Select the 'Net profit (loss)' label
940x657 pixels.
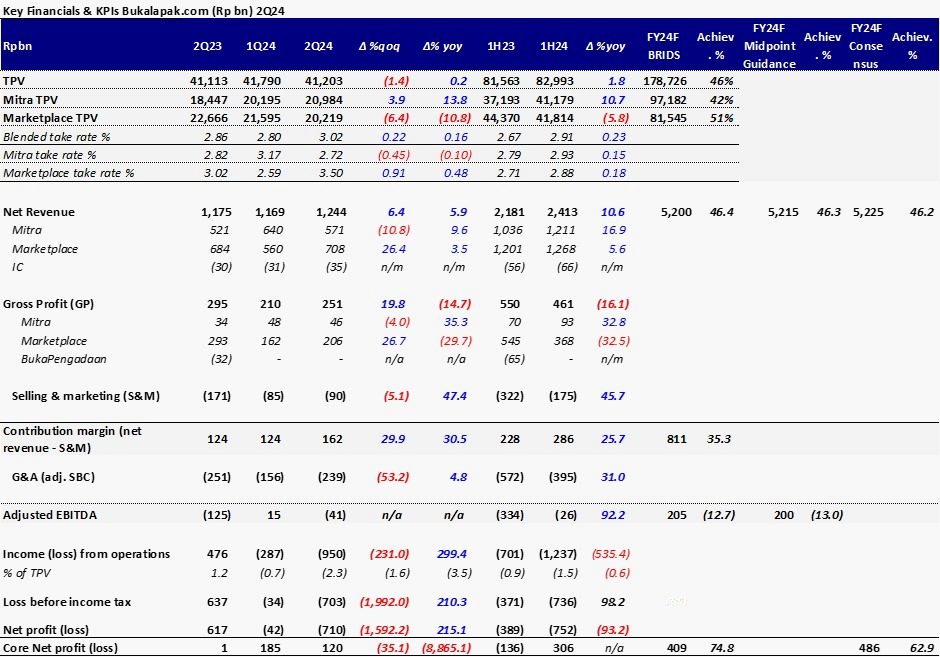point(46,630)
